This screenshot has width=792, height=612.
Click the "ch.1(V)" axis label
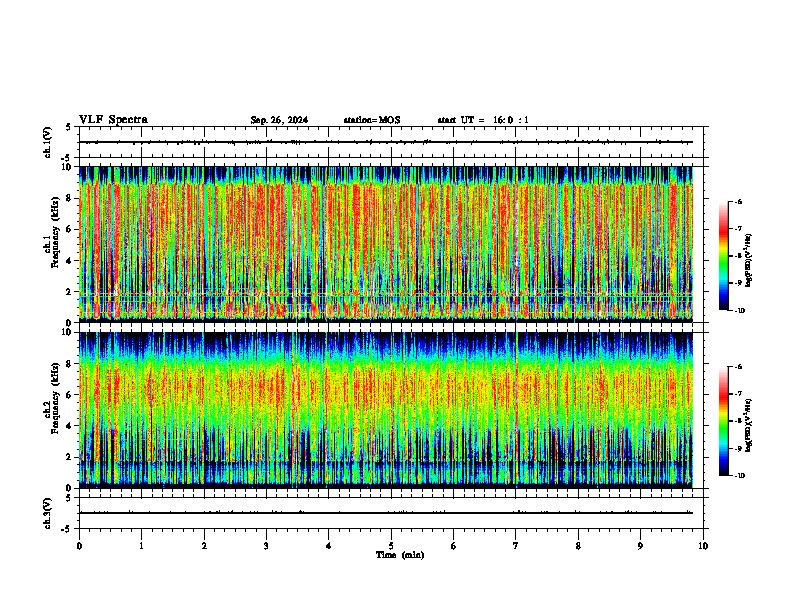(47, 142)
